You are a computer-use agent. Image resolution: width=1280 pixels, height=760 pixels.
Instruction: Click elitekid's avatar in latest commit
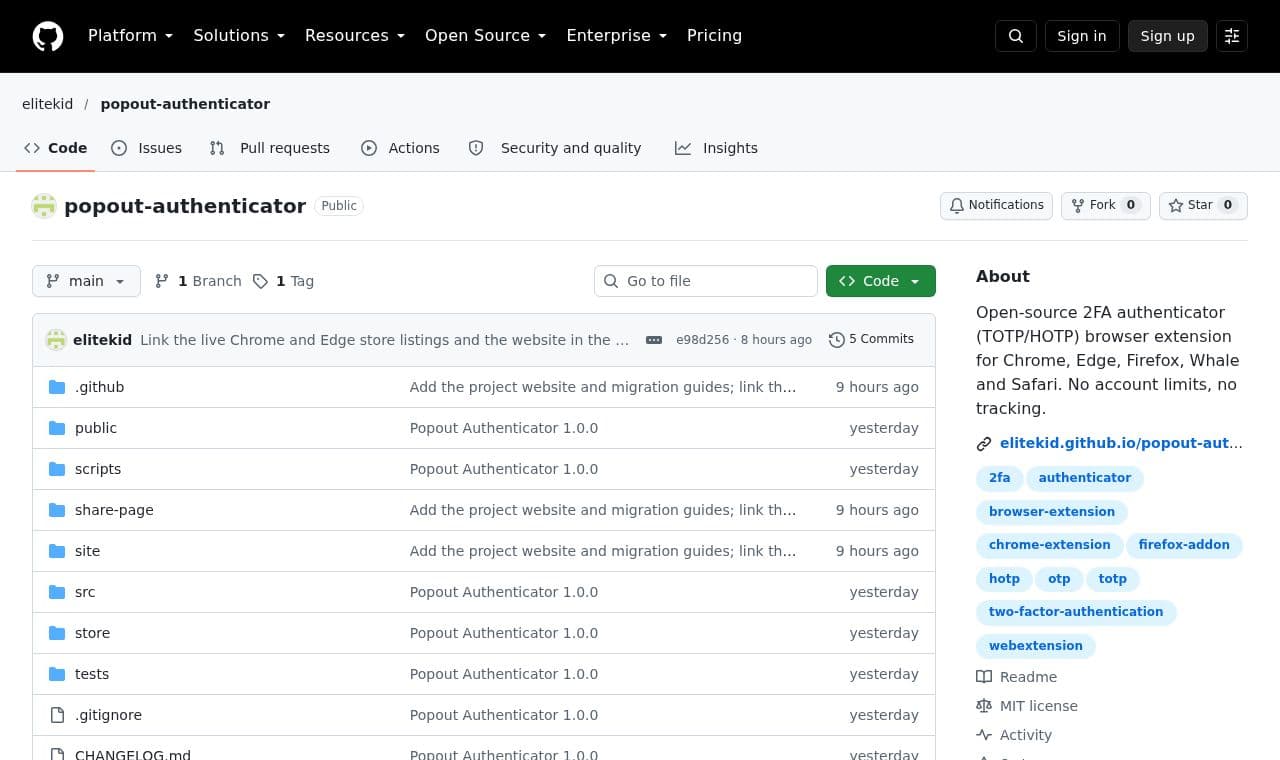[x=56, y=340]
